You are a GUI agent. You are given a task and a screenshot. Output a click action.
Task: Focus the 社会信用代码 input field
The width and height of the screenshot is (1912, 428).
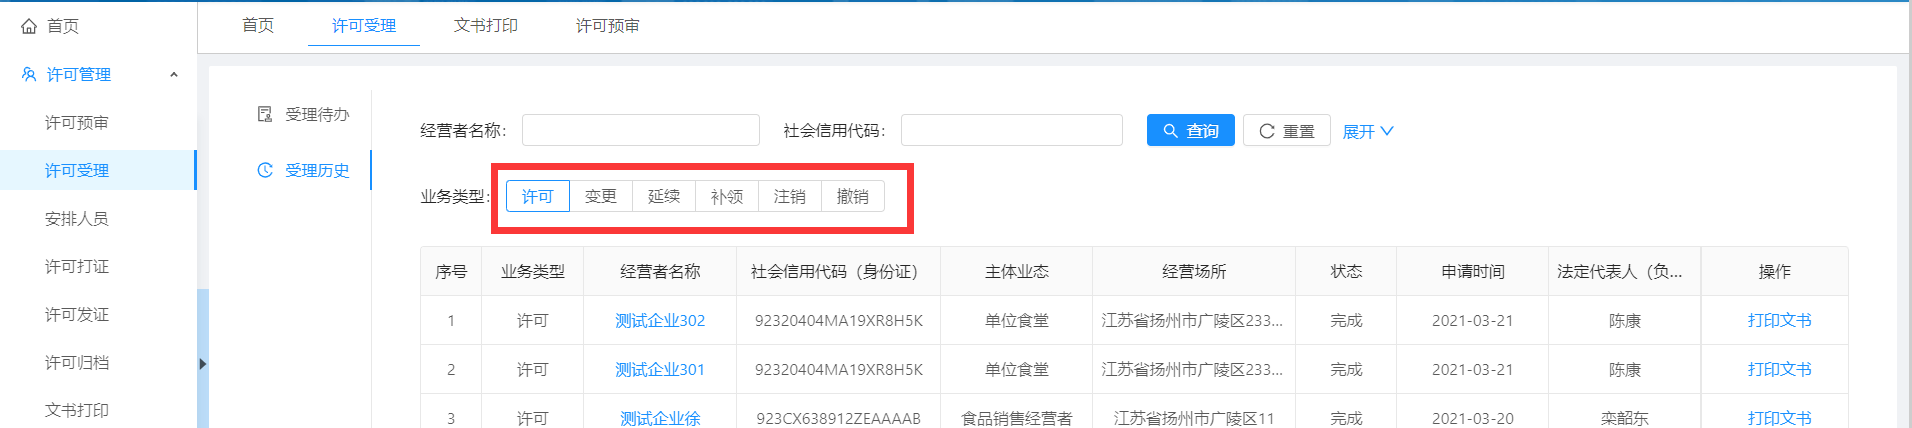point(1011,130)
